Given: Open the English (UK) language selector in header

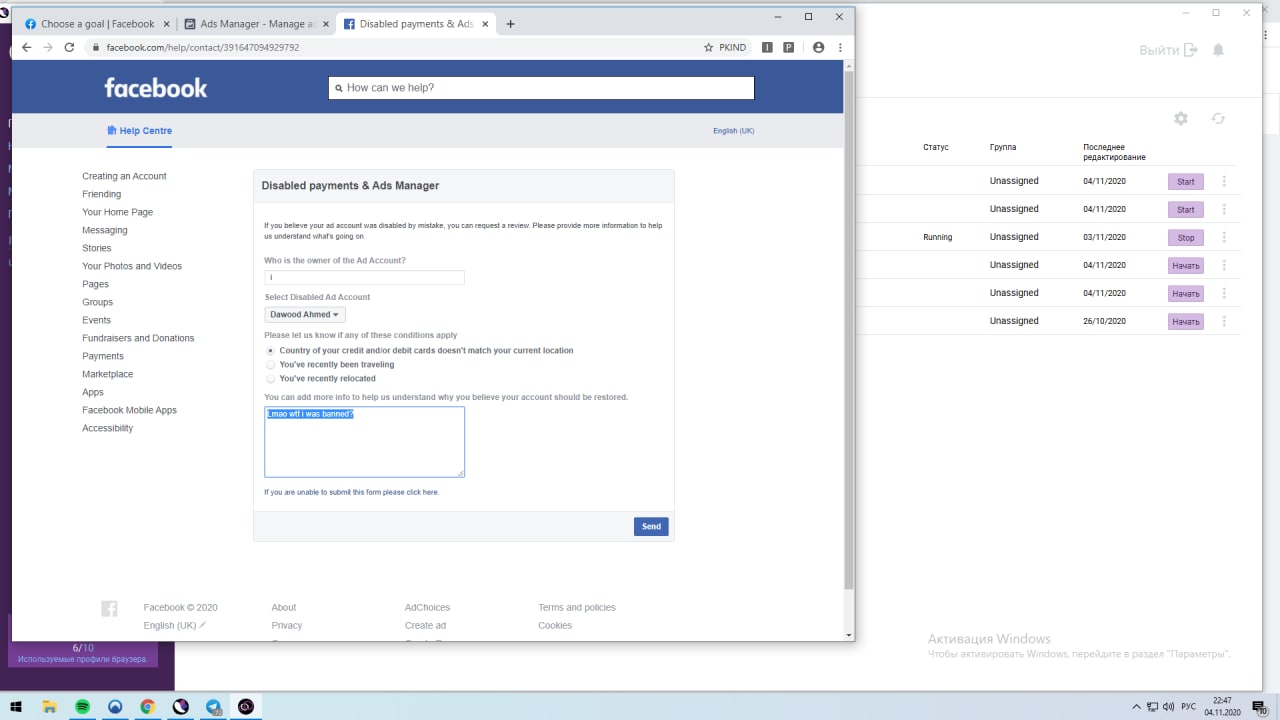Looking at the screenshot, I should click(733, 131).
